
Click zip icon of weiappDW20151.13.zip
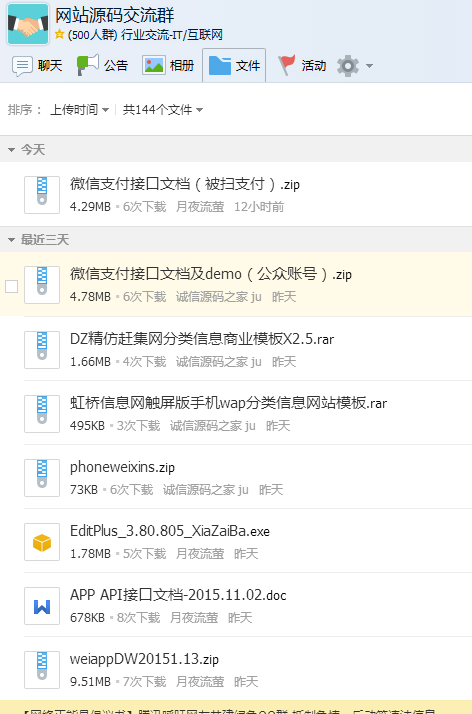tap(42, 670)
